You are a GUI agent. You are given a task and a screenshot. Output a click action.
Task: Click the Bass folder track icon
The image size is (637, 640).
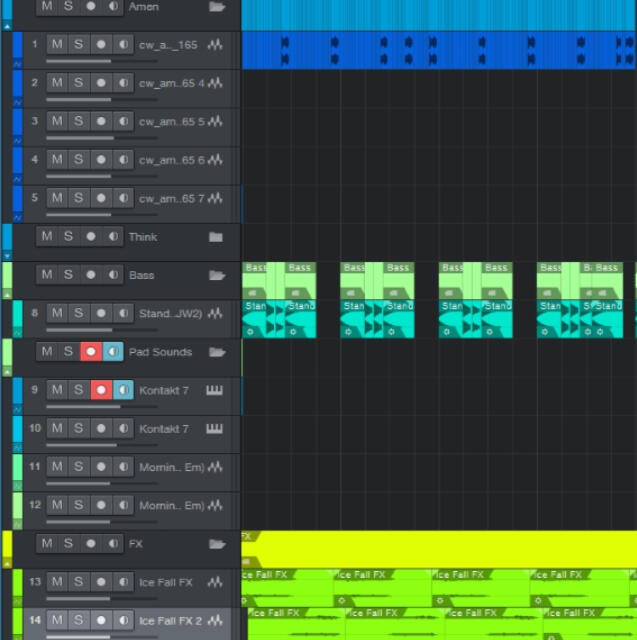point(216,275)
